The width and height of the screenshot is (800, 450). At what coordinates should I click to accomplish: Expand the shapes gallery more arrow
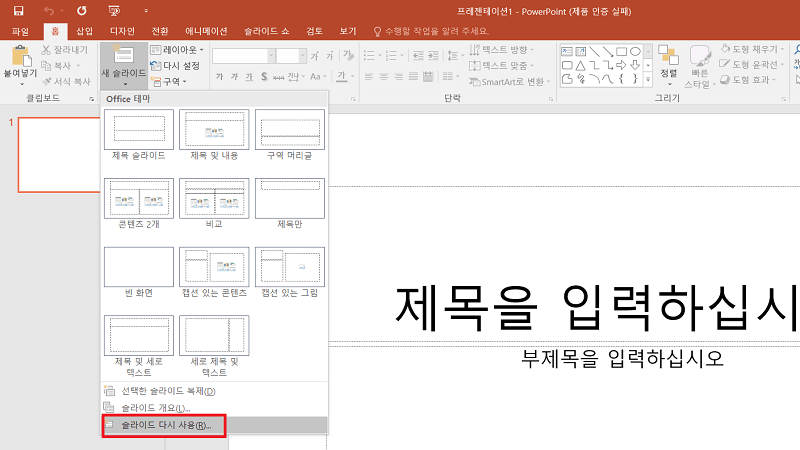[648, 79]
